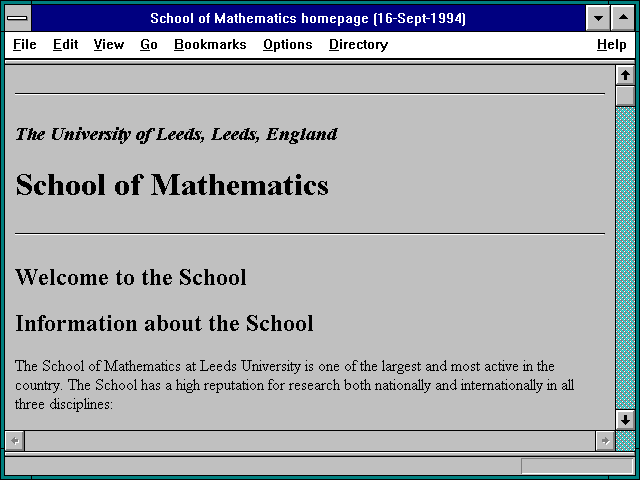Image resolution: width=640 pixels, height=480 pixels.
Task: Open the Directory menu
Action: [x=358, y=44]
